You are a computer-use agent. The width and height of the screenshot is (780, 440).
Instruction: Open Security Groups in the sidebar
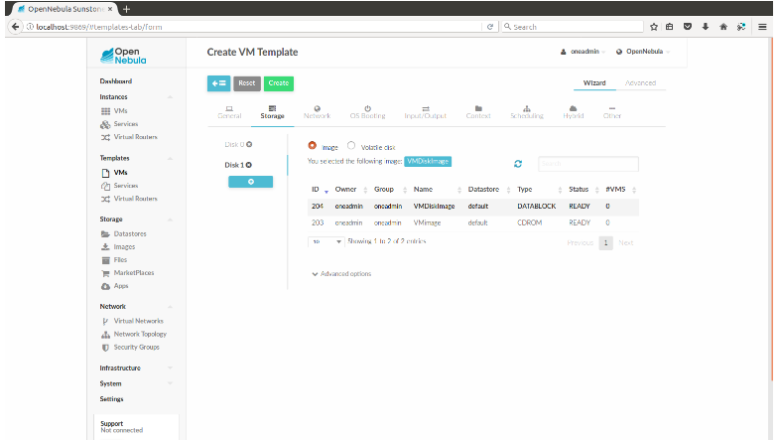135,347
